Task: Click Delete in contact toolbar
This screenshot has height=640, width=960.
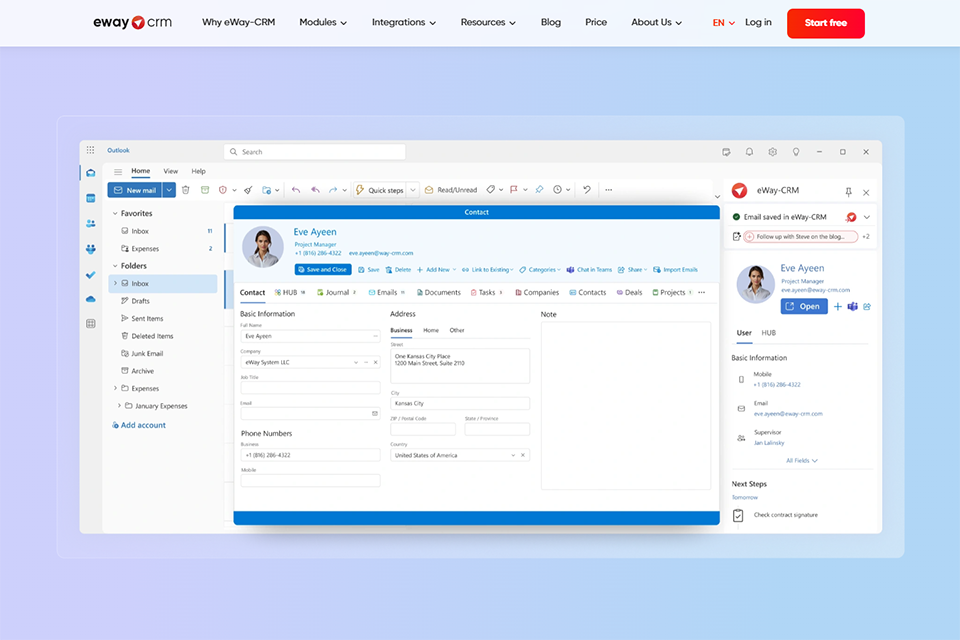Action: (398, 269)
